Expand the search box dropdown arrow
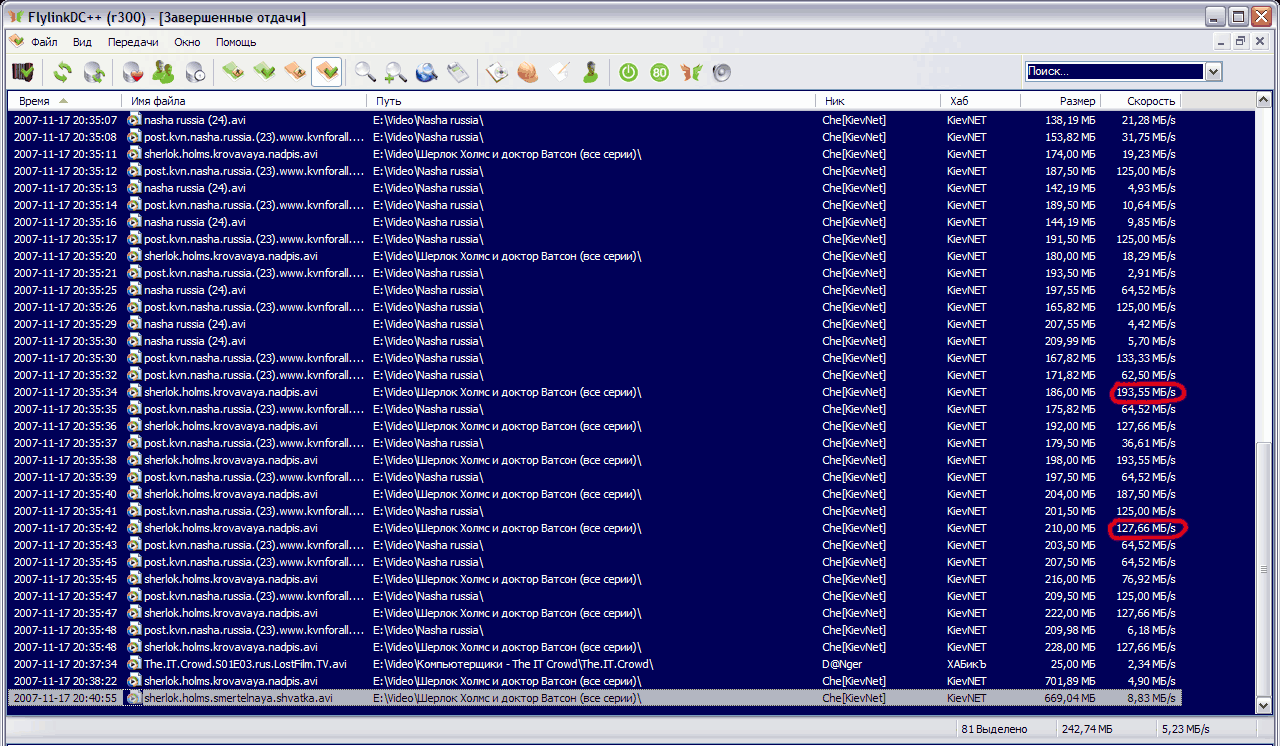 1214,72
